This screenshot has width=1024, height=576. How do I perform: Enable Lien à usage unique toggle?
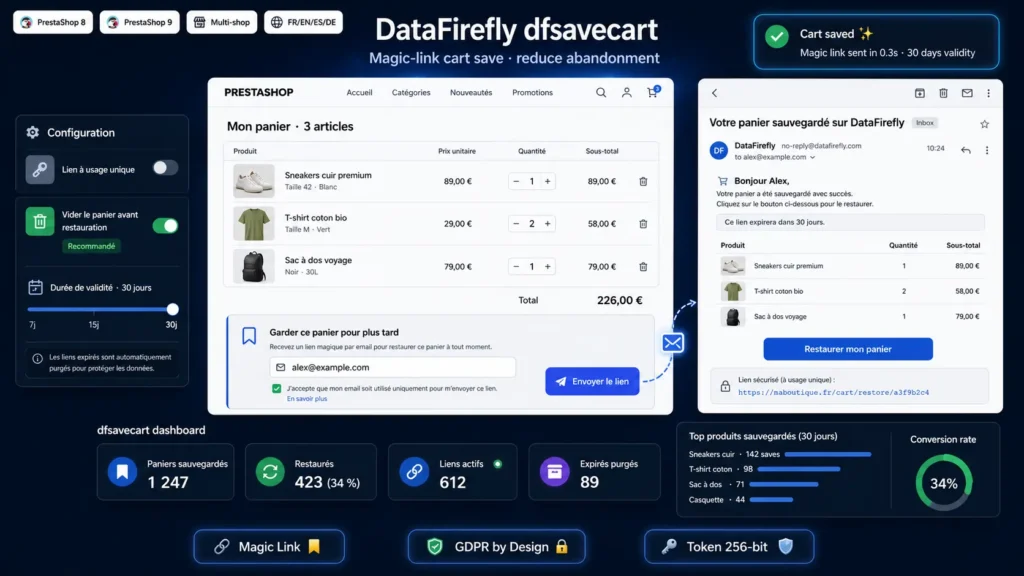pos(165,168)
